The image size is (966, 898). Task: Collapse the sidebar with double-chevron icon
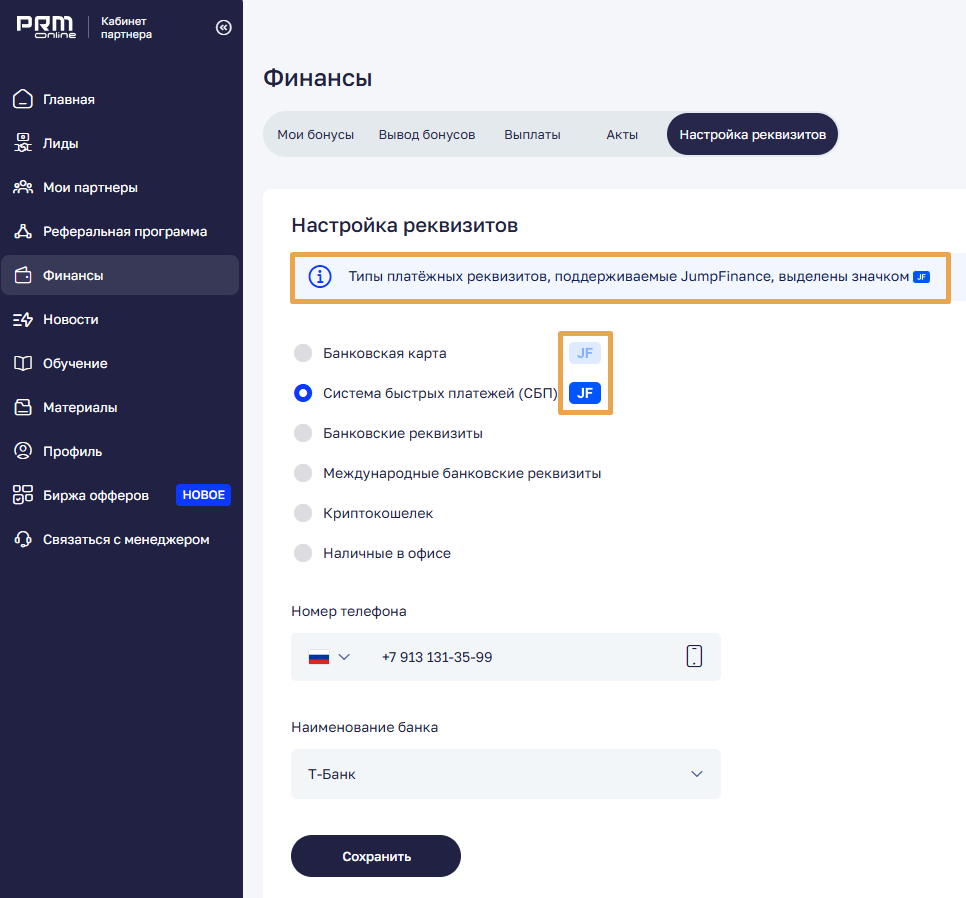[223, 28]
